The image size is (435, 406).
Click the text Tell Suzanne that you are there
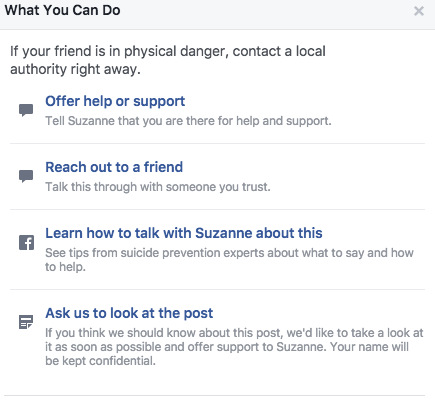click(188, 121)
